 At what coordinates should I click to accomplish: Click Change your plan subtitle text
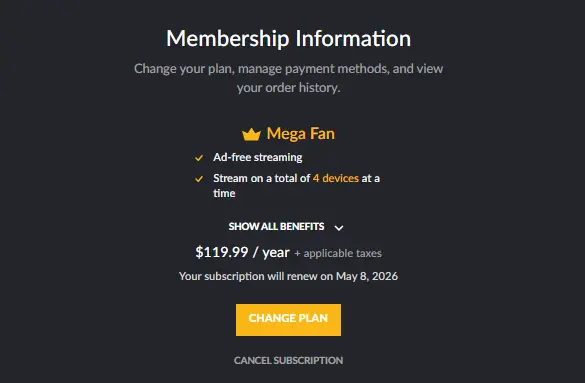coord(184,69)
